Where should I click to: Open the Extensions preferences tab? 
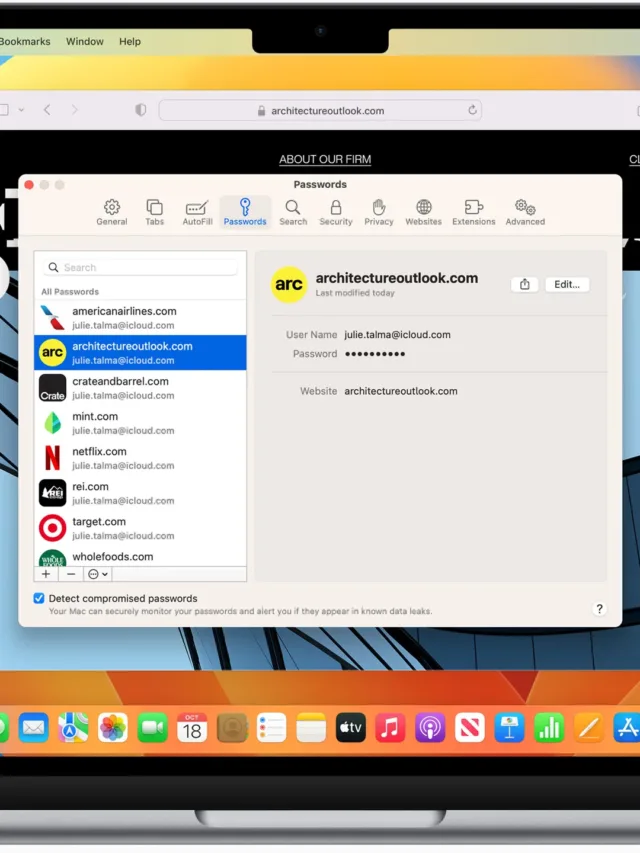click(473, 212)
